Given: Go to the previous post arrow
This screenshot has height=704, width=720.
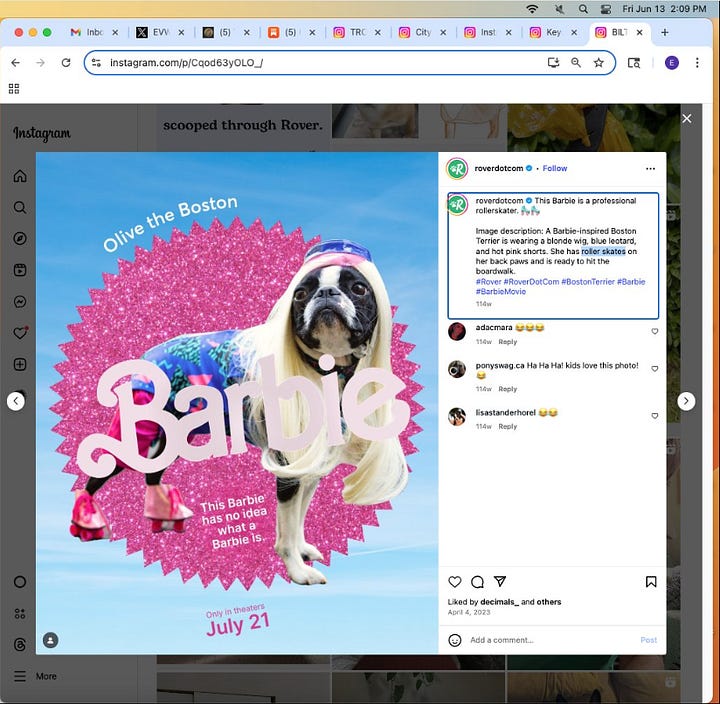Looking at the screenshot, I should (16, 401).
